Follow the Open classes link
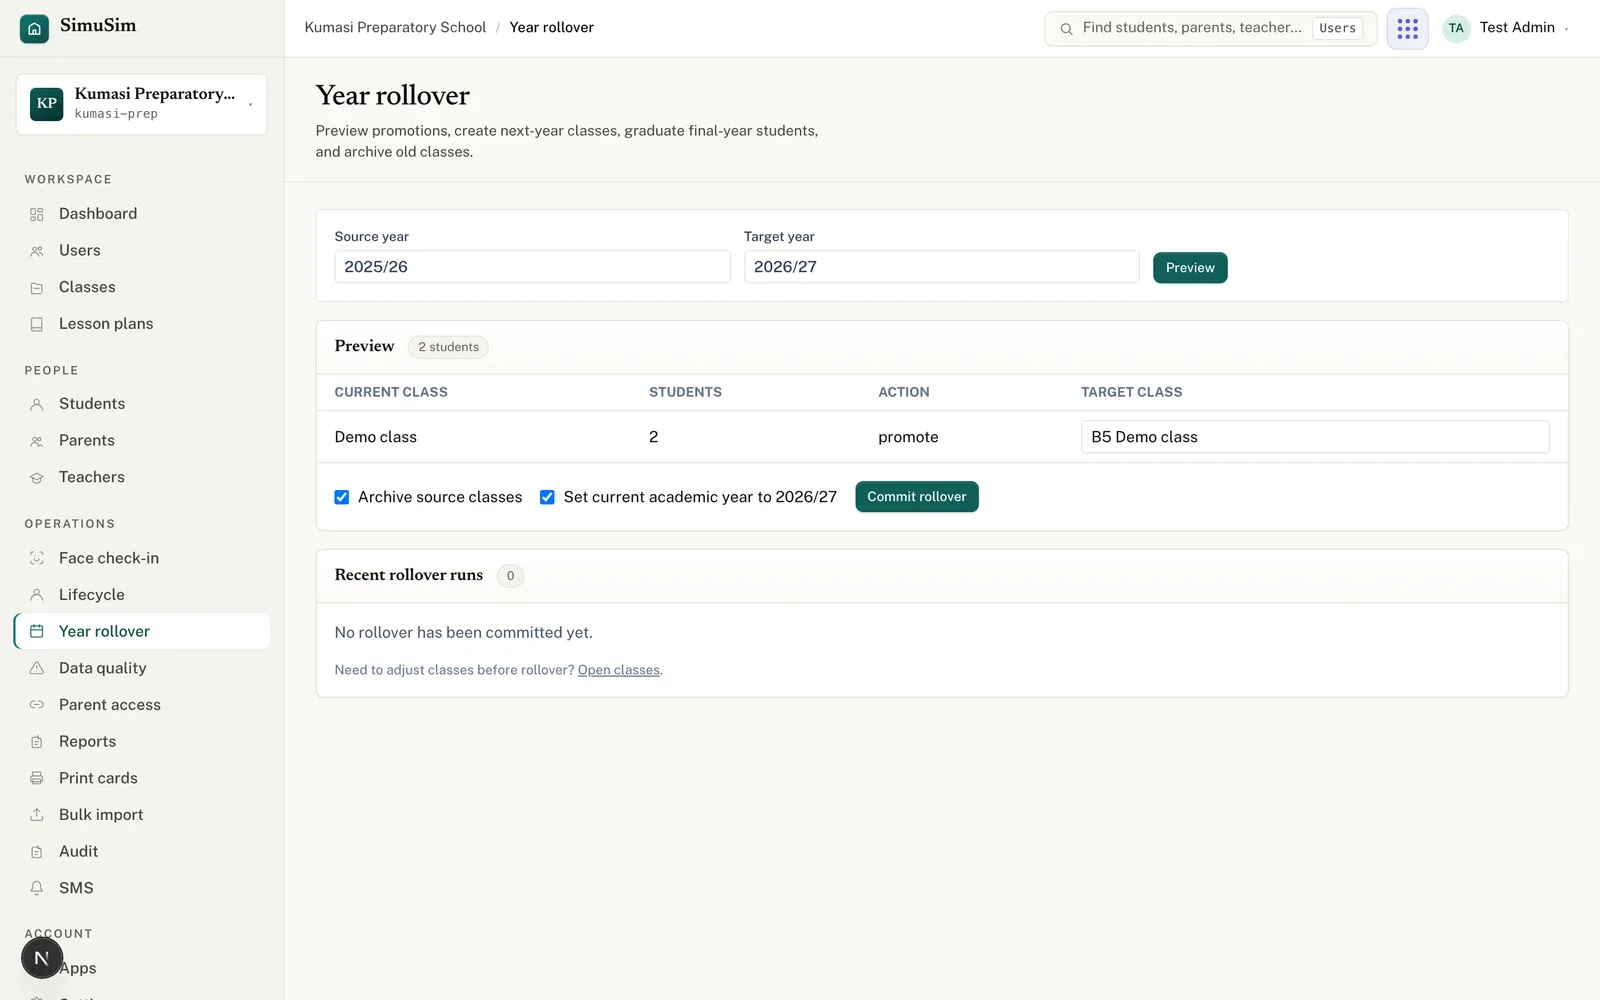 click(619, 670)
